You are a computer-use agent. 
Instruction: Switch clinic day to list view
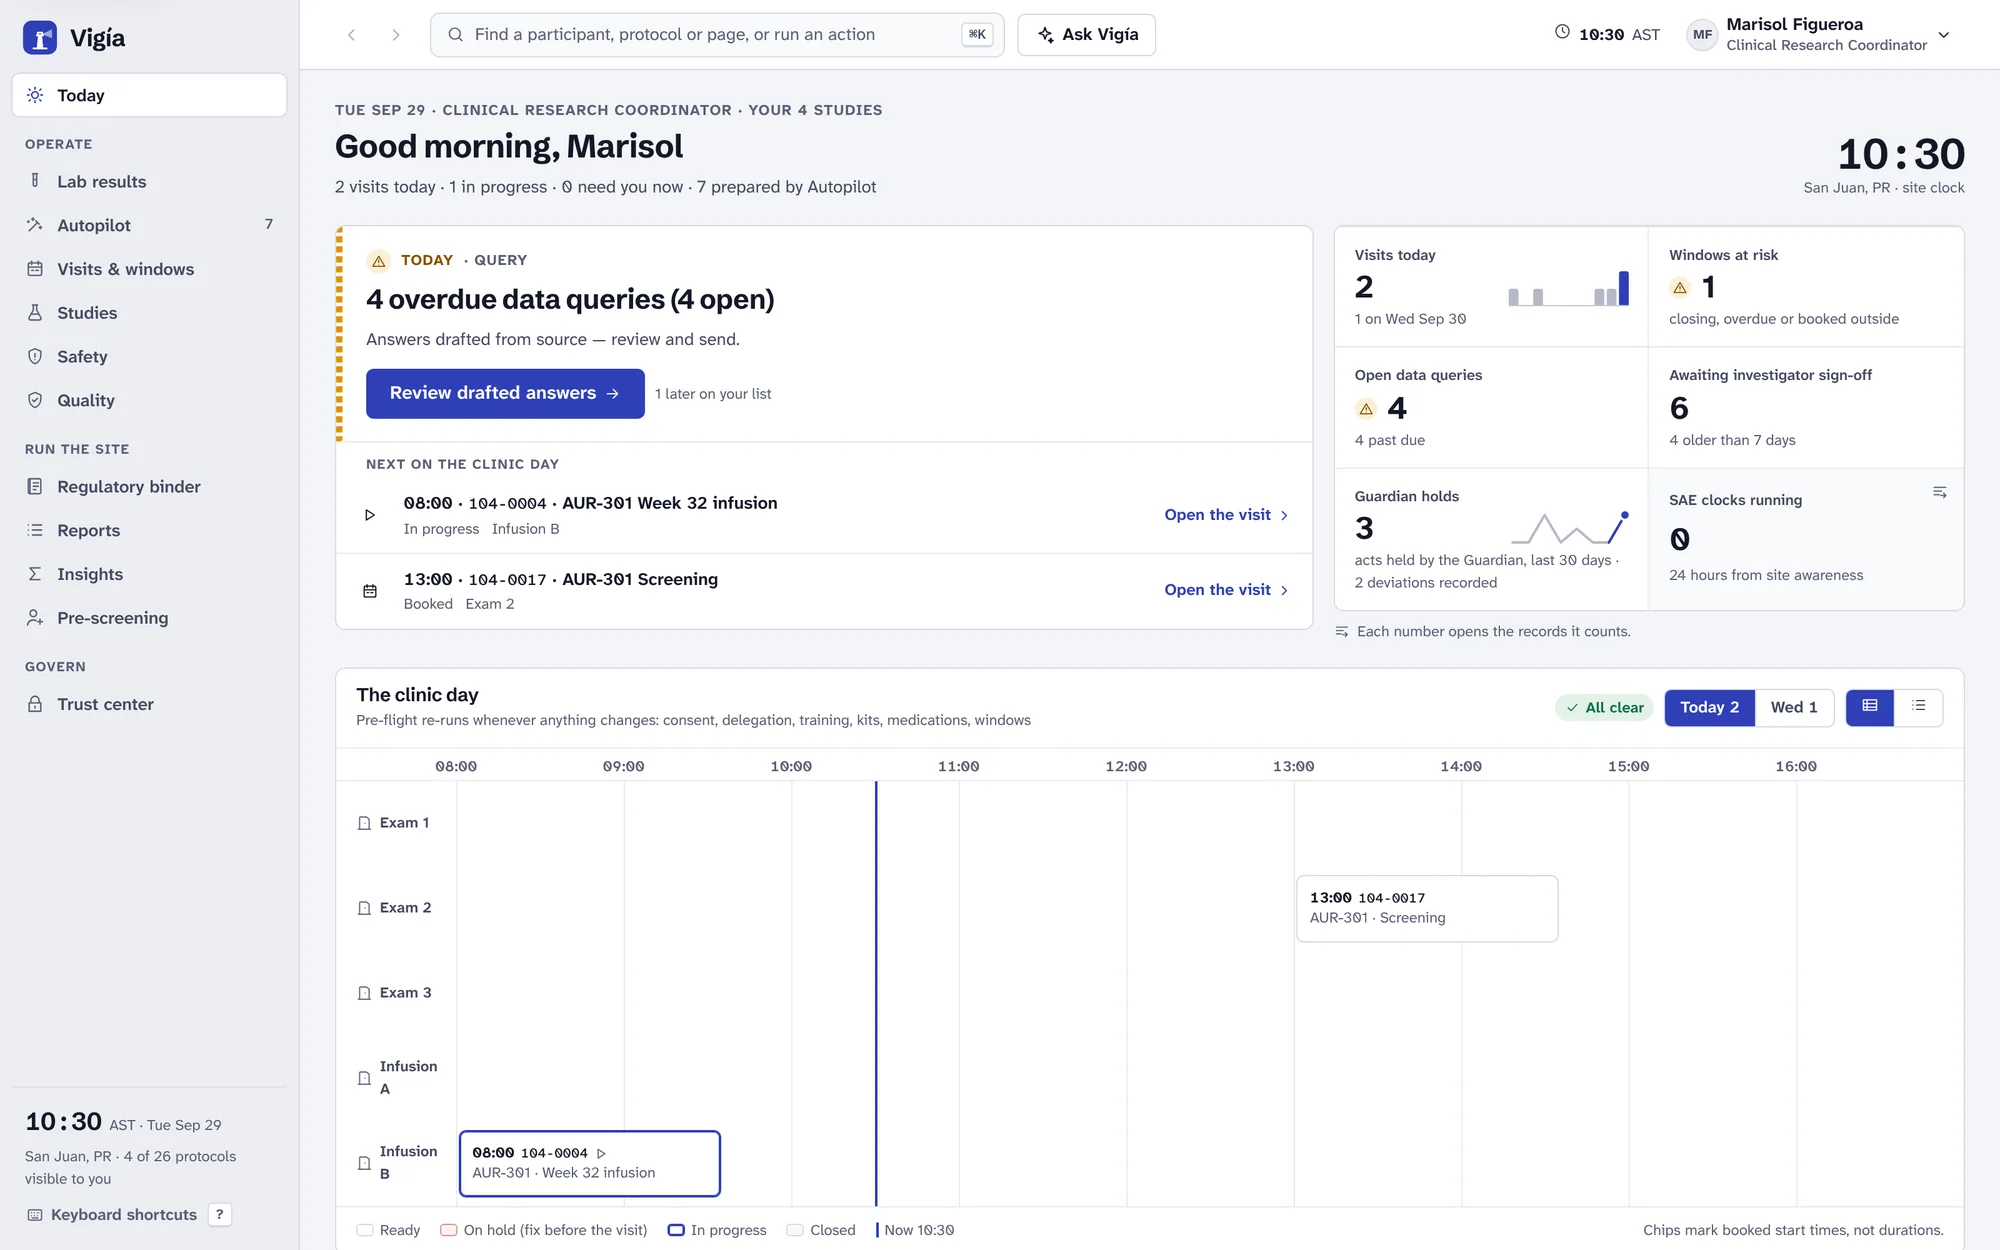click(x=1918, y=707)
